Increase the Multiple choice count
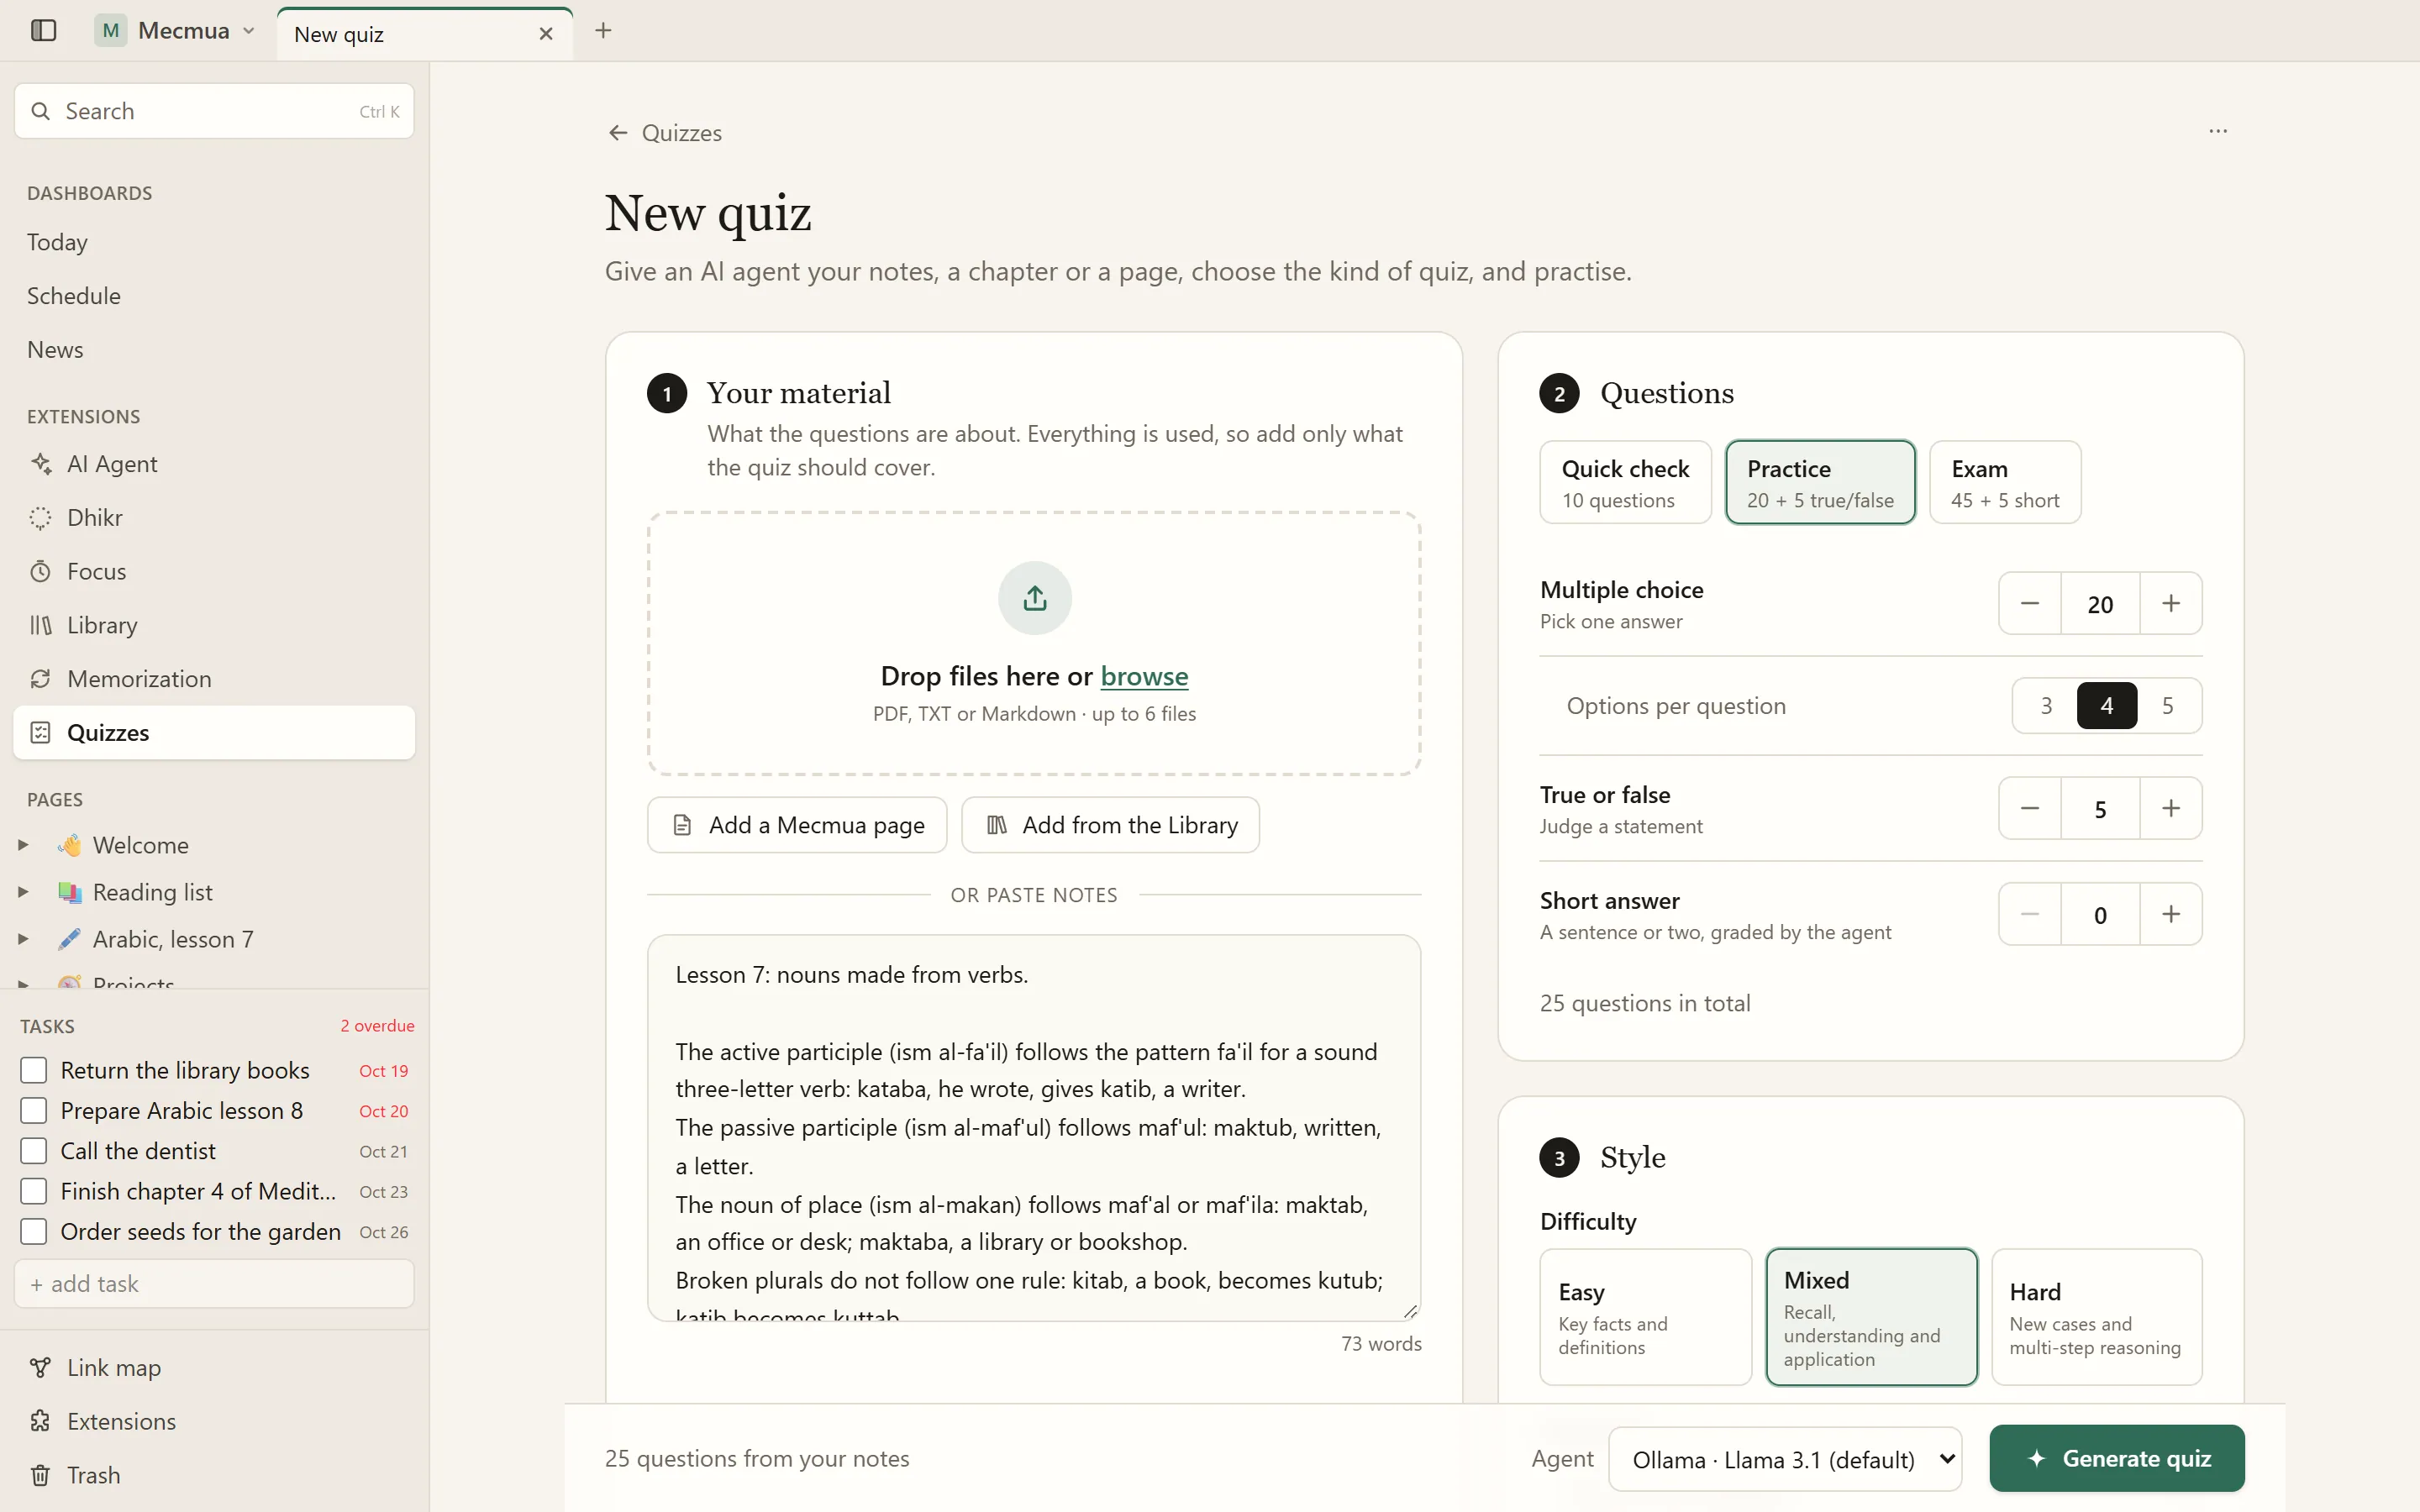Image resolution: width=2420 pixels, height=1512 pixels. click(2171, 603)
